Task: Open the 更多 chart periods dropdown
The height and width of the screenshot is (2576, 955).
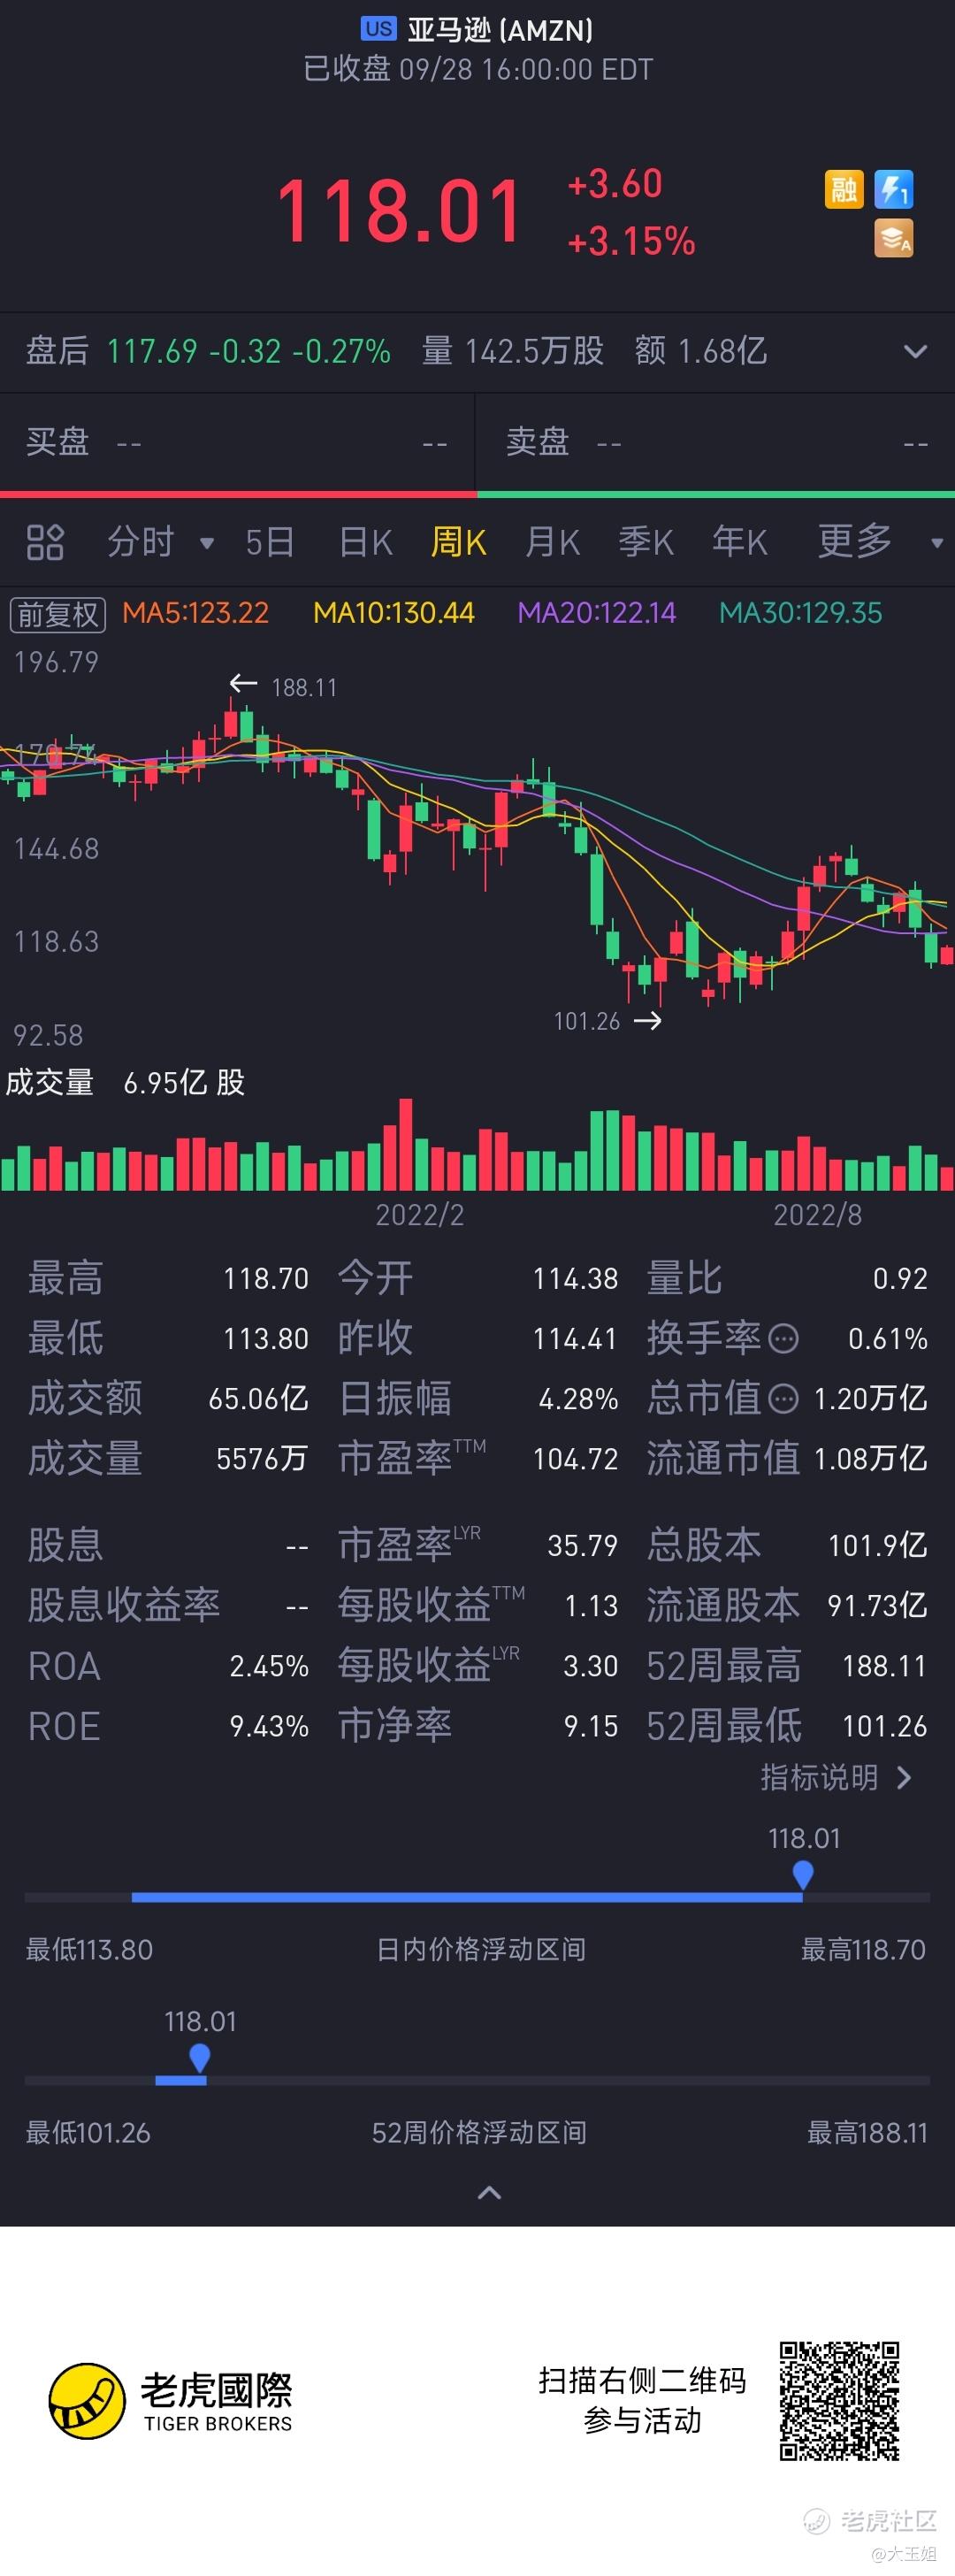Action: point(880,542)
